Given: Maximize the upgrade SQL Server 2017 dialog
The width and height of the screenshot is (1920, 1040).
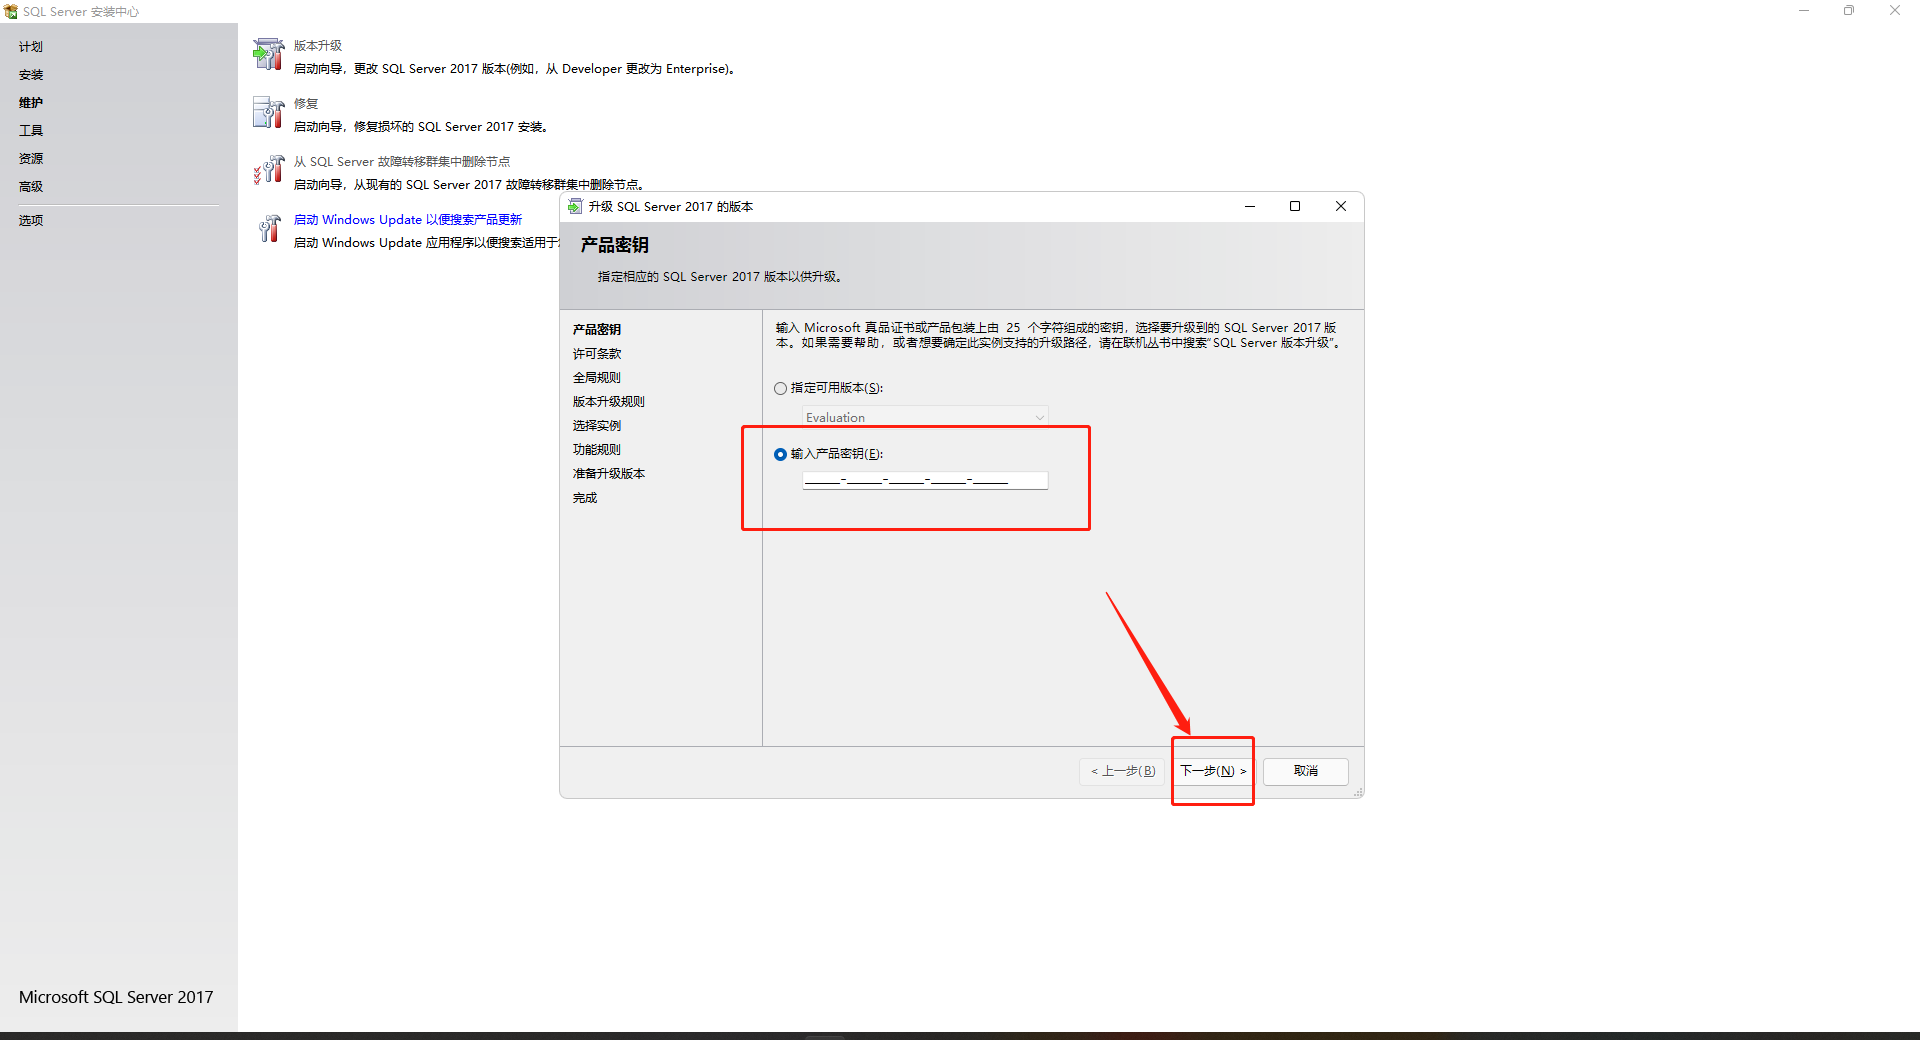Looking at the screenshot, I should point(1295,206).
